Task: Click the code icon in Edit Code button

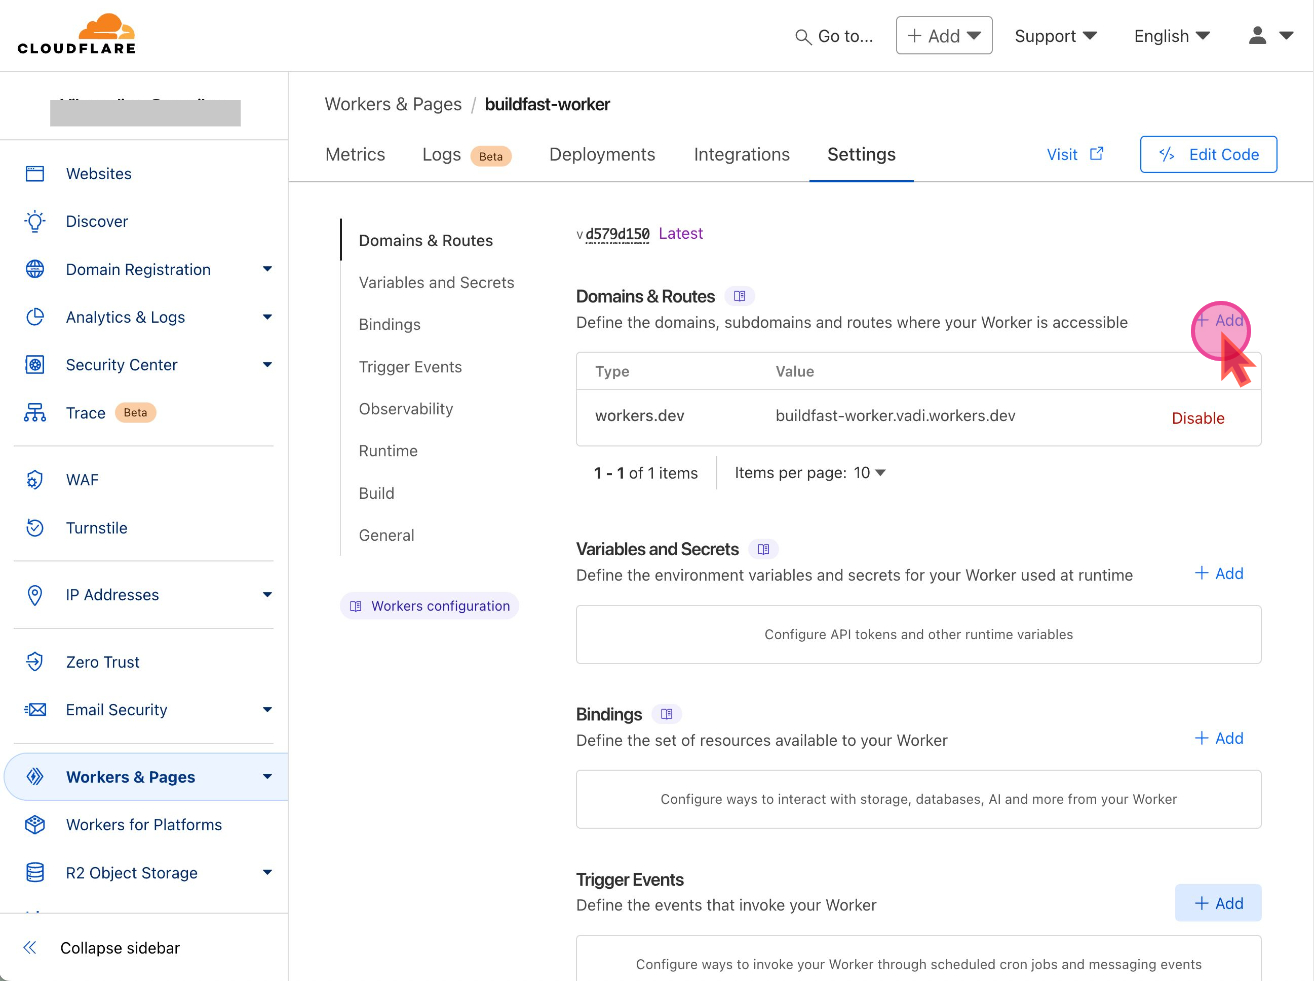Action: pyautogui.click(x=1167, y=154)
